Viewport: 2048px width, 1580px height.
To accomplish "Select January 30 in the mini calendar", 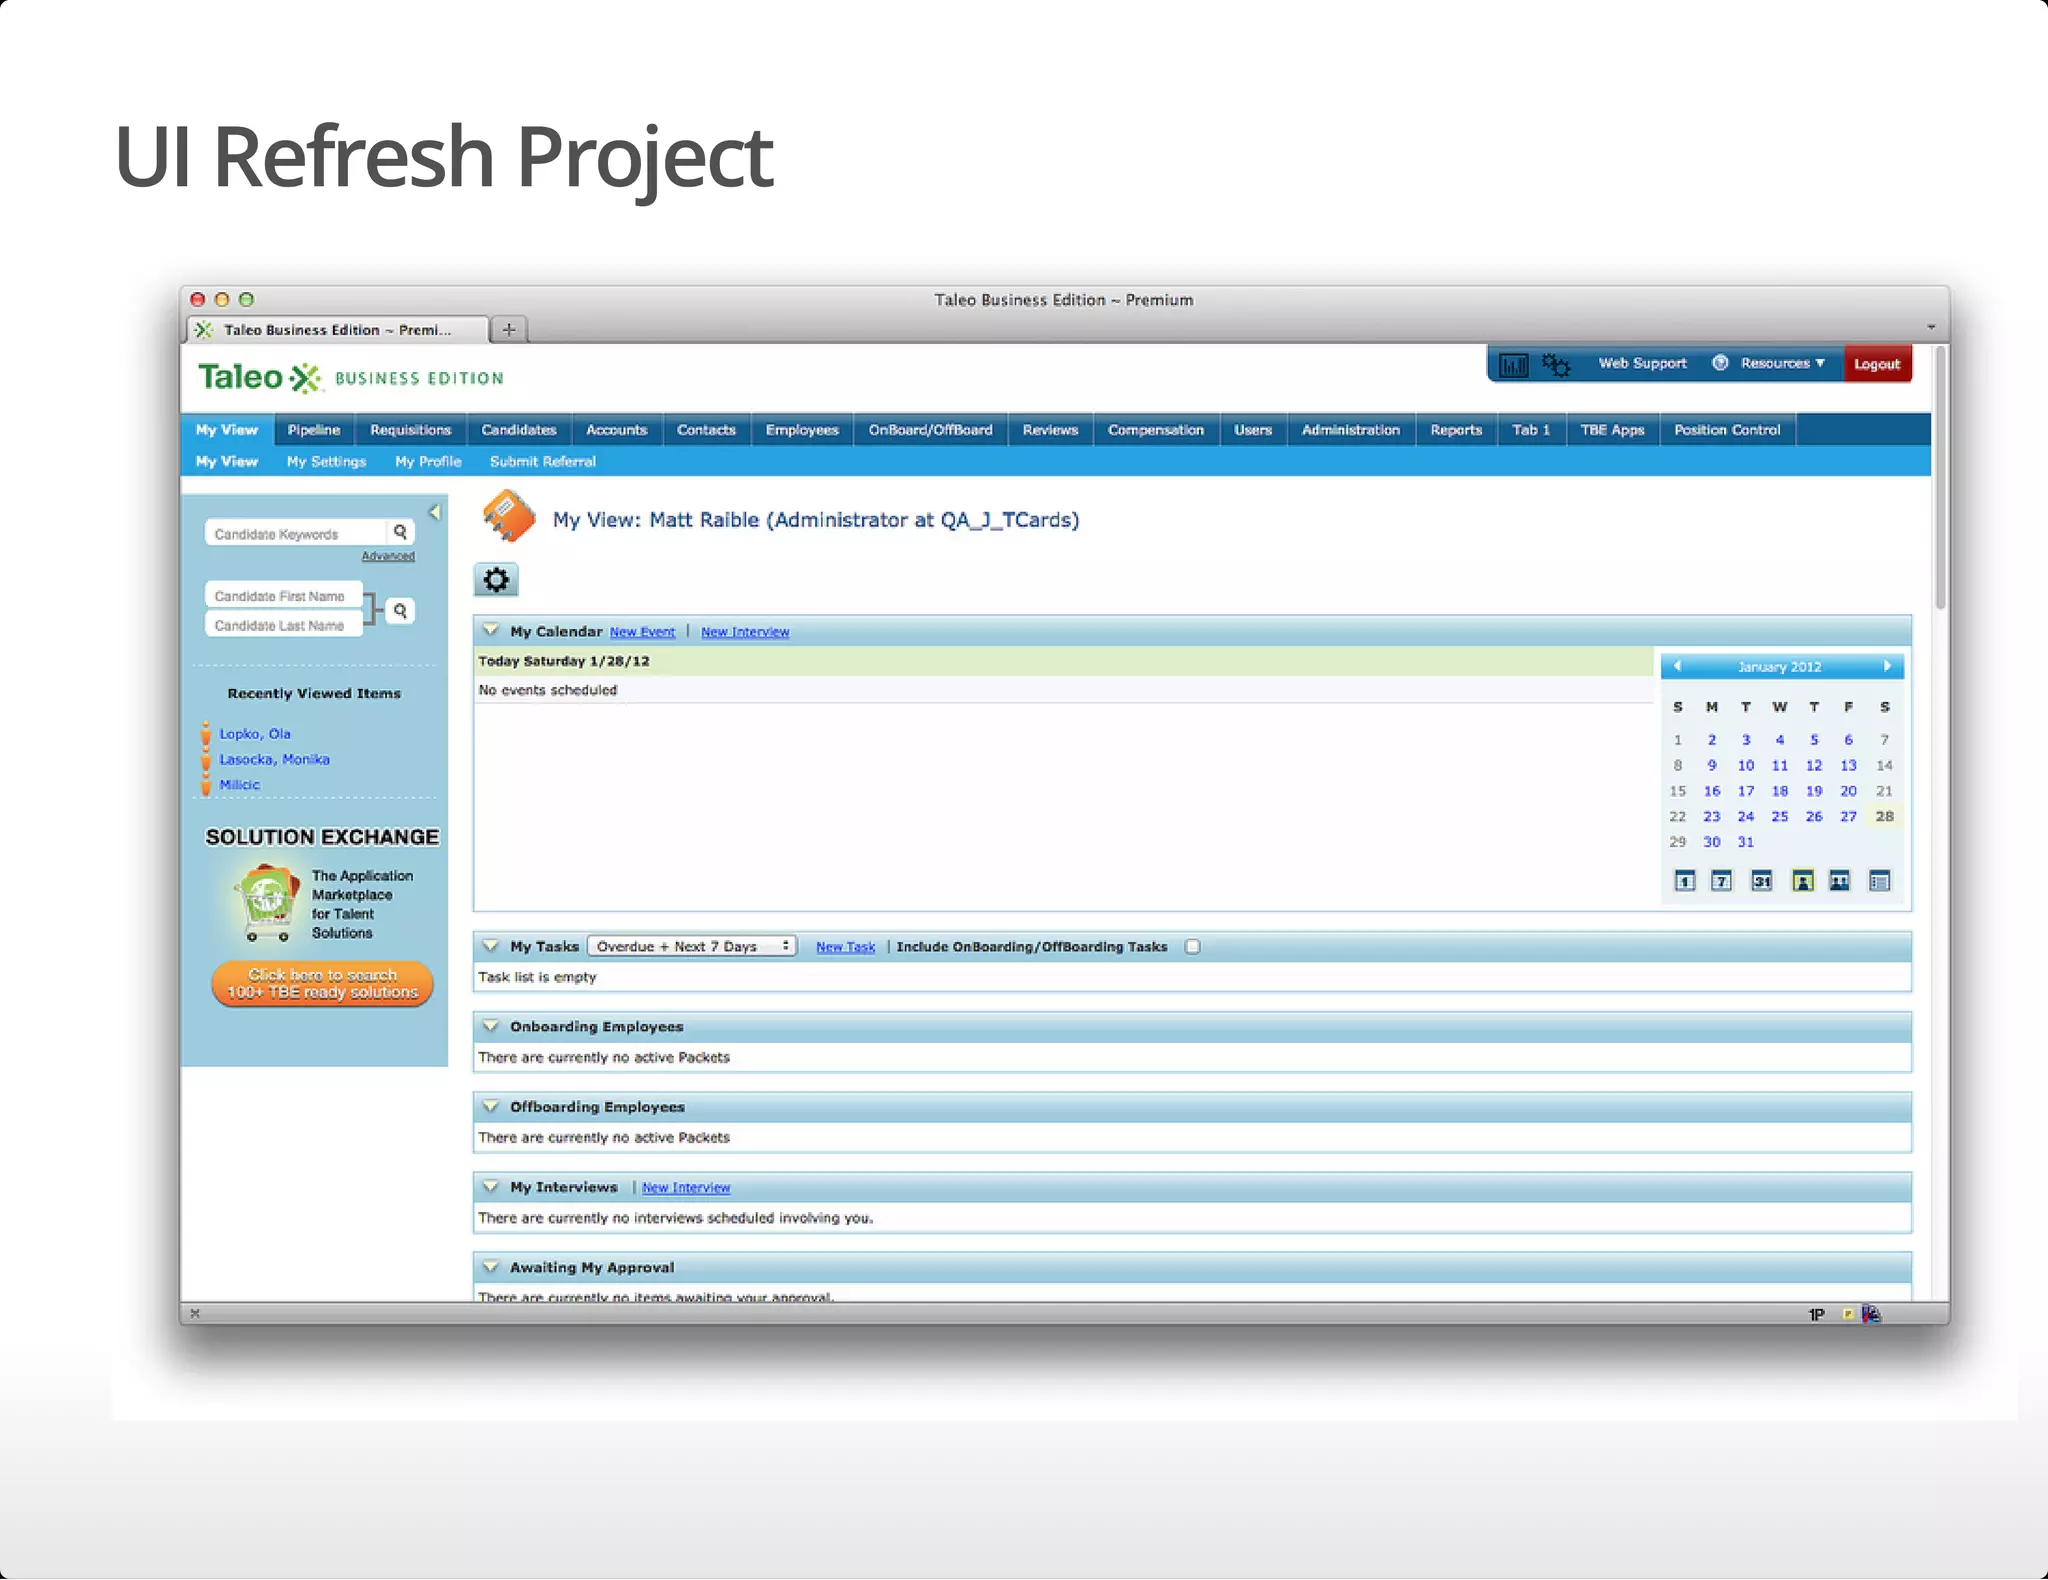I will click(x=1712, y=842).
